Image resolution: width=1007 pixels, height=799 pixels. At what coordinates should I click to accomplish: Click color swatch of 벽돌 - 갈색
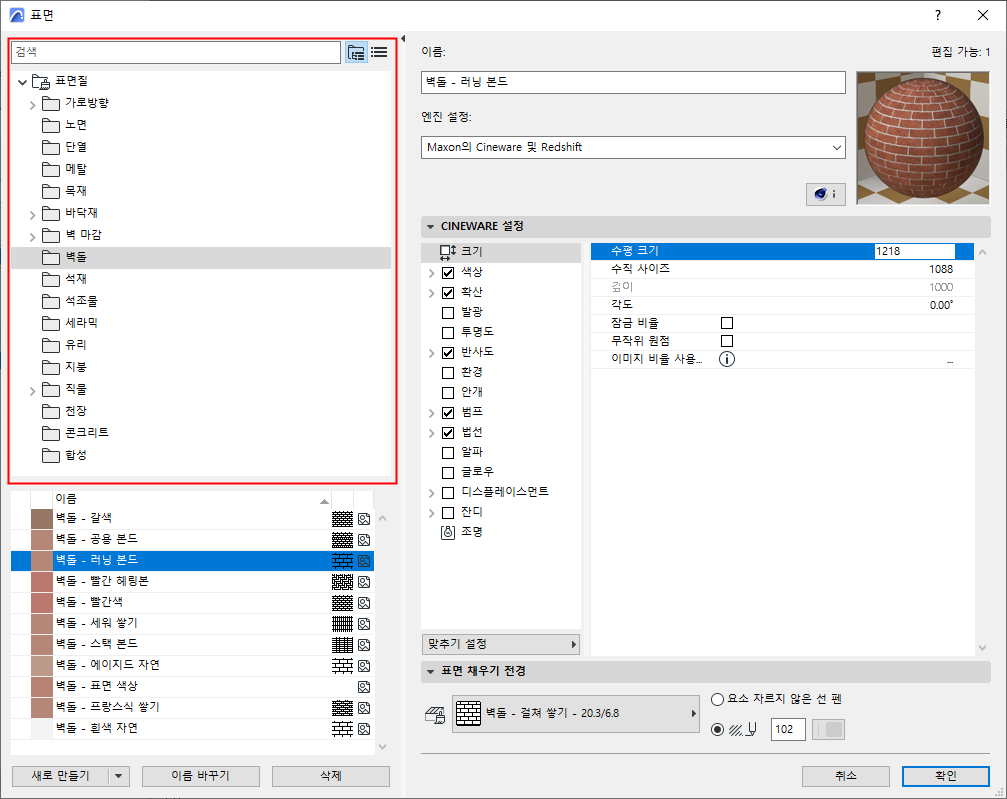(x=42, y=519)
